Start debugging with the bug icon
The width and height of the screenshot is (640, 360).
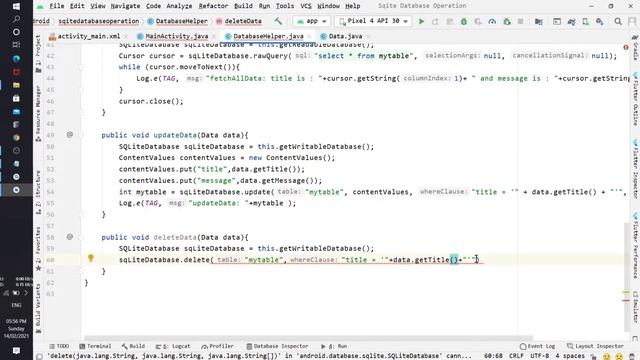pos(464,21)
